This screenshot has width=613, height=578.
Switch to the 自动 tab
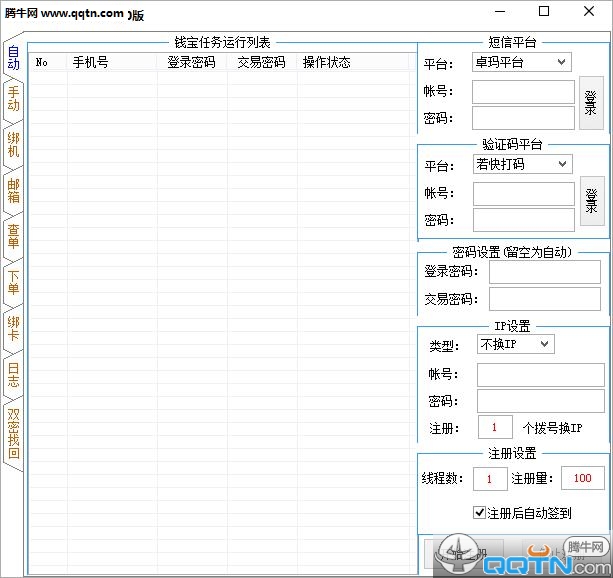click(13, 58)
